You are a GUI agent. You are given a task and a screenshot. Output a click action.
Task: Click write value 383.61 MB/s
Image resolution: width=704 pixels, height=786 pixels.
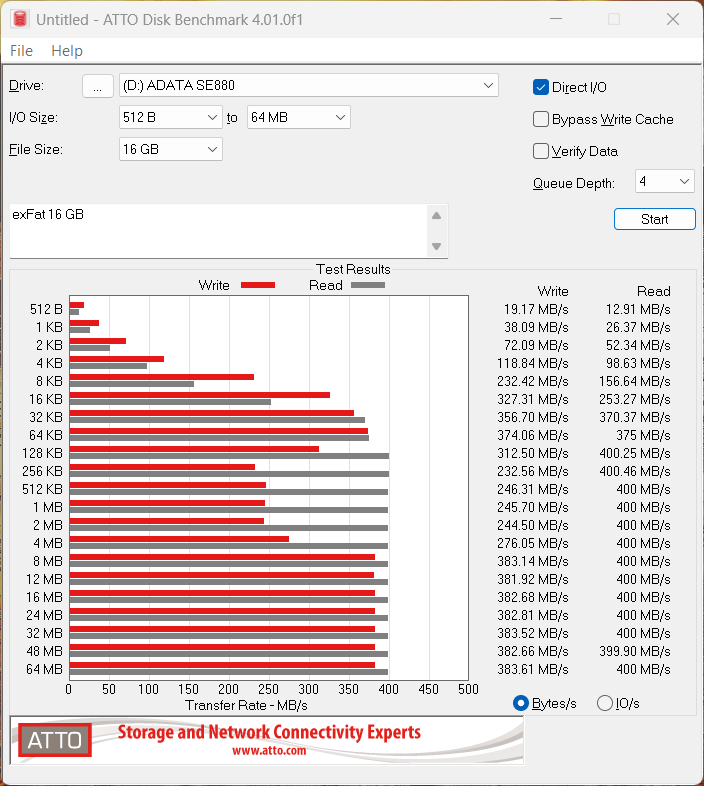[533, 669]
